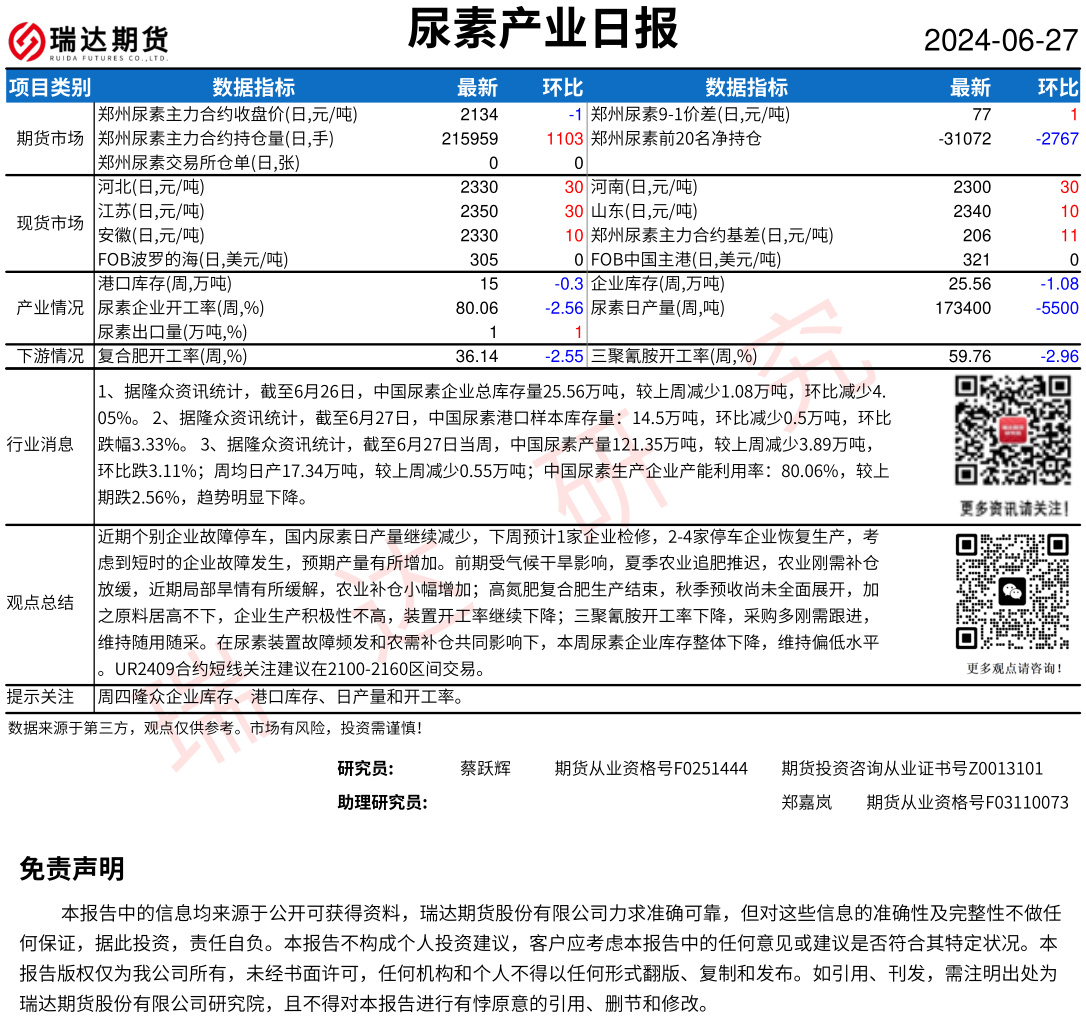Click the report date 2024-06-27

(1000, 40)
